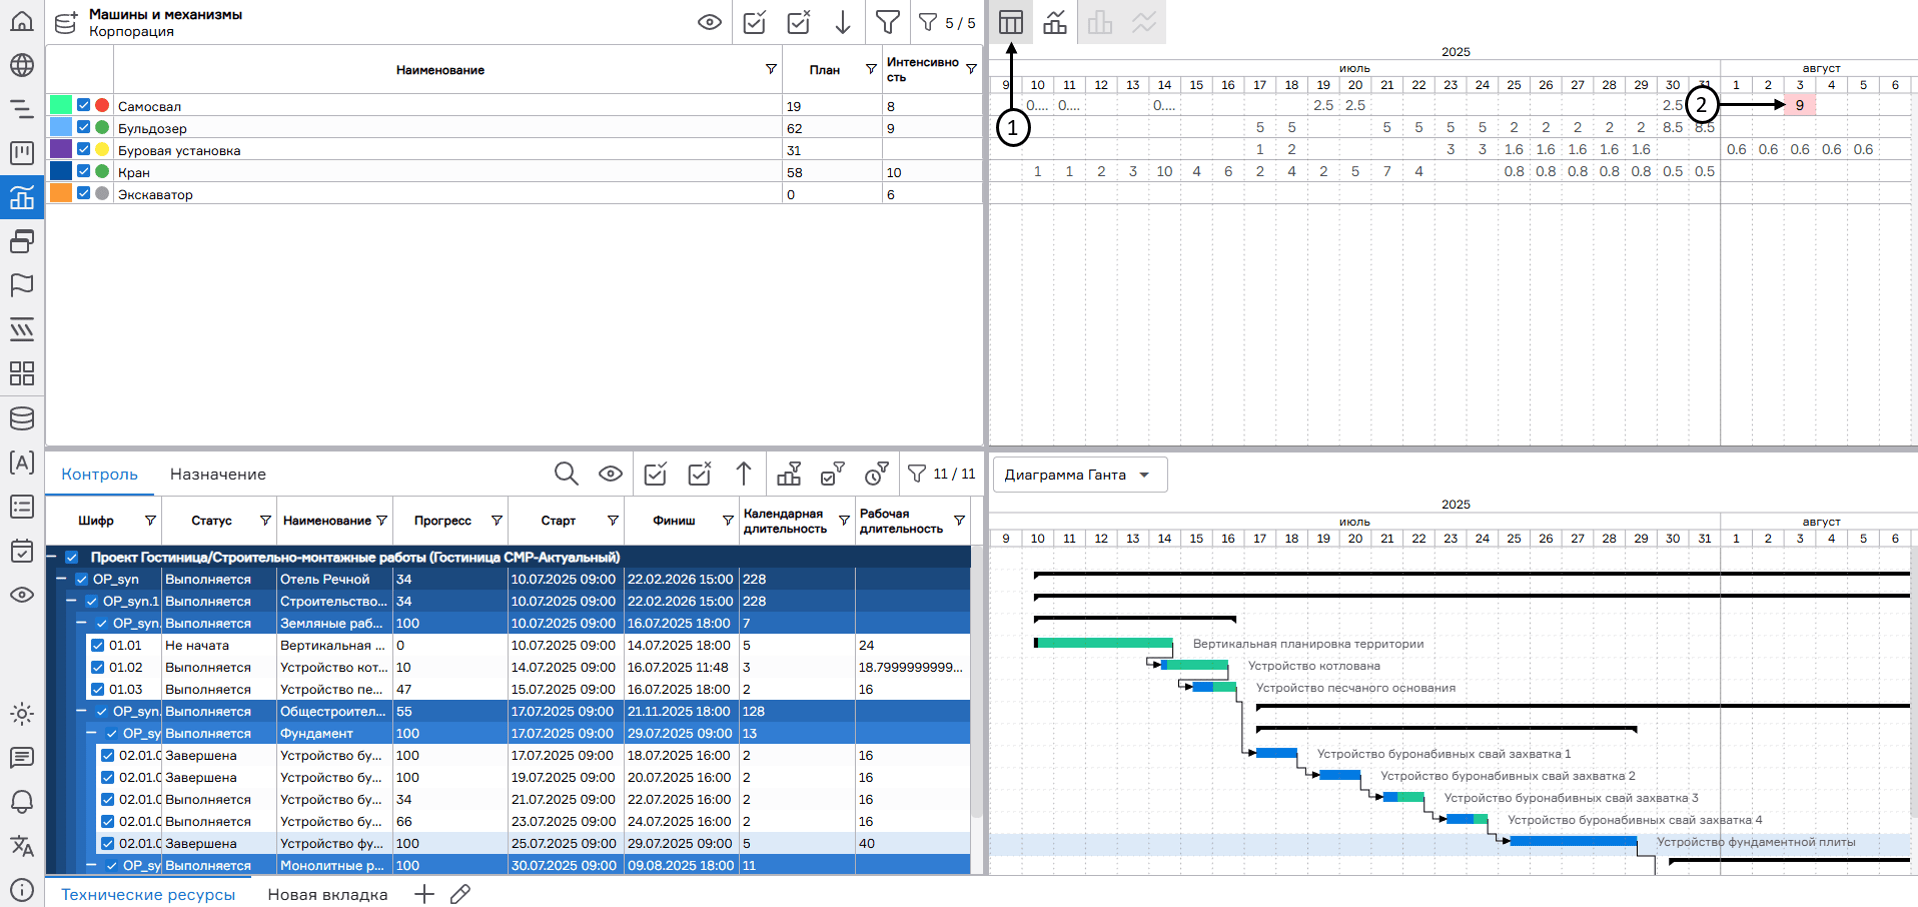The image size is (1918, 907).
Task: Open the Новая вкладка bottom tab
Action: (x=327, y=894)
